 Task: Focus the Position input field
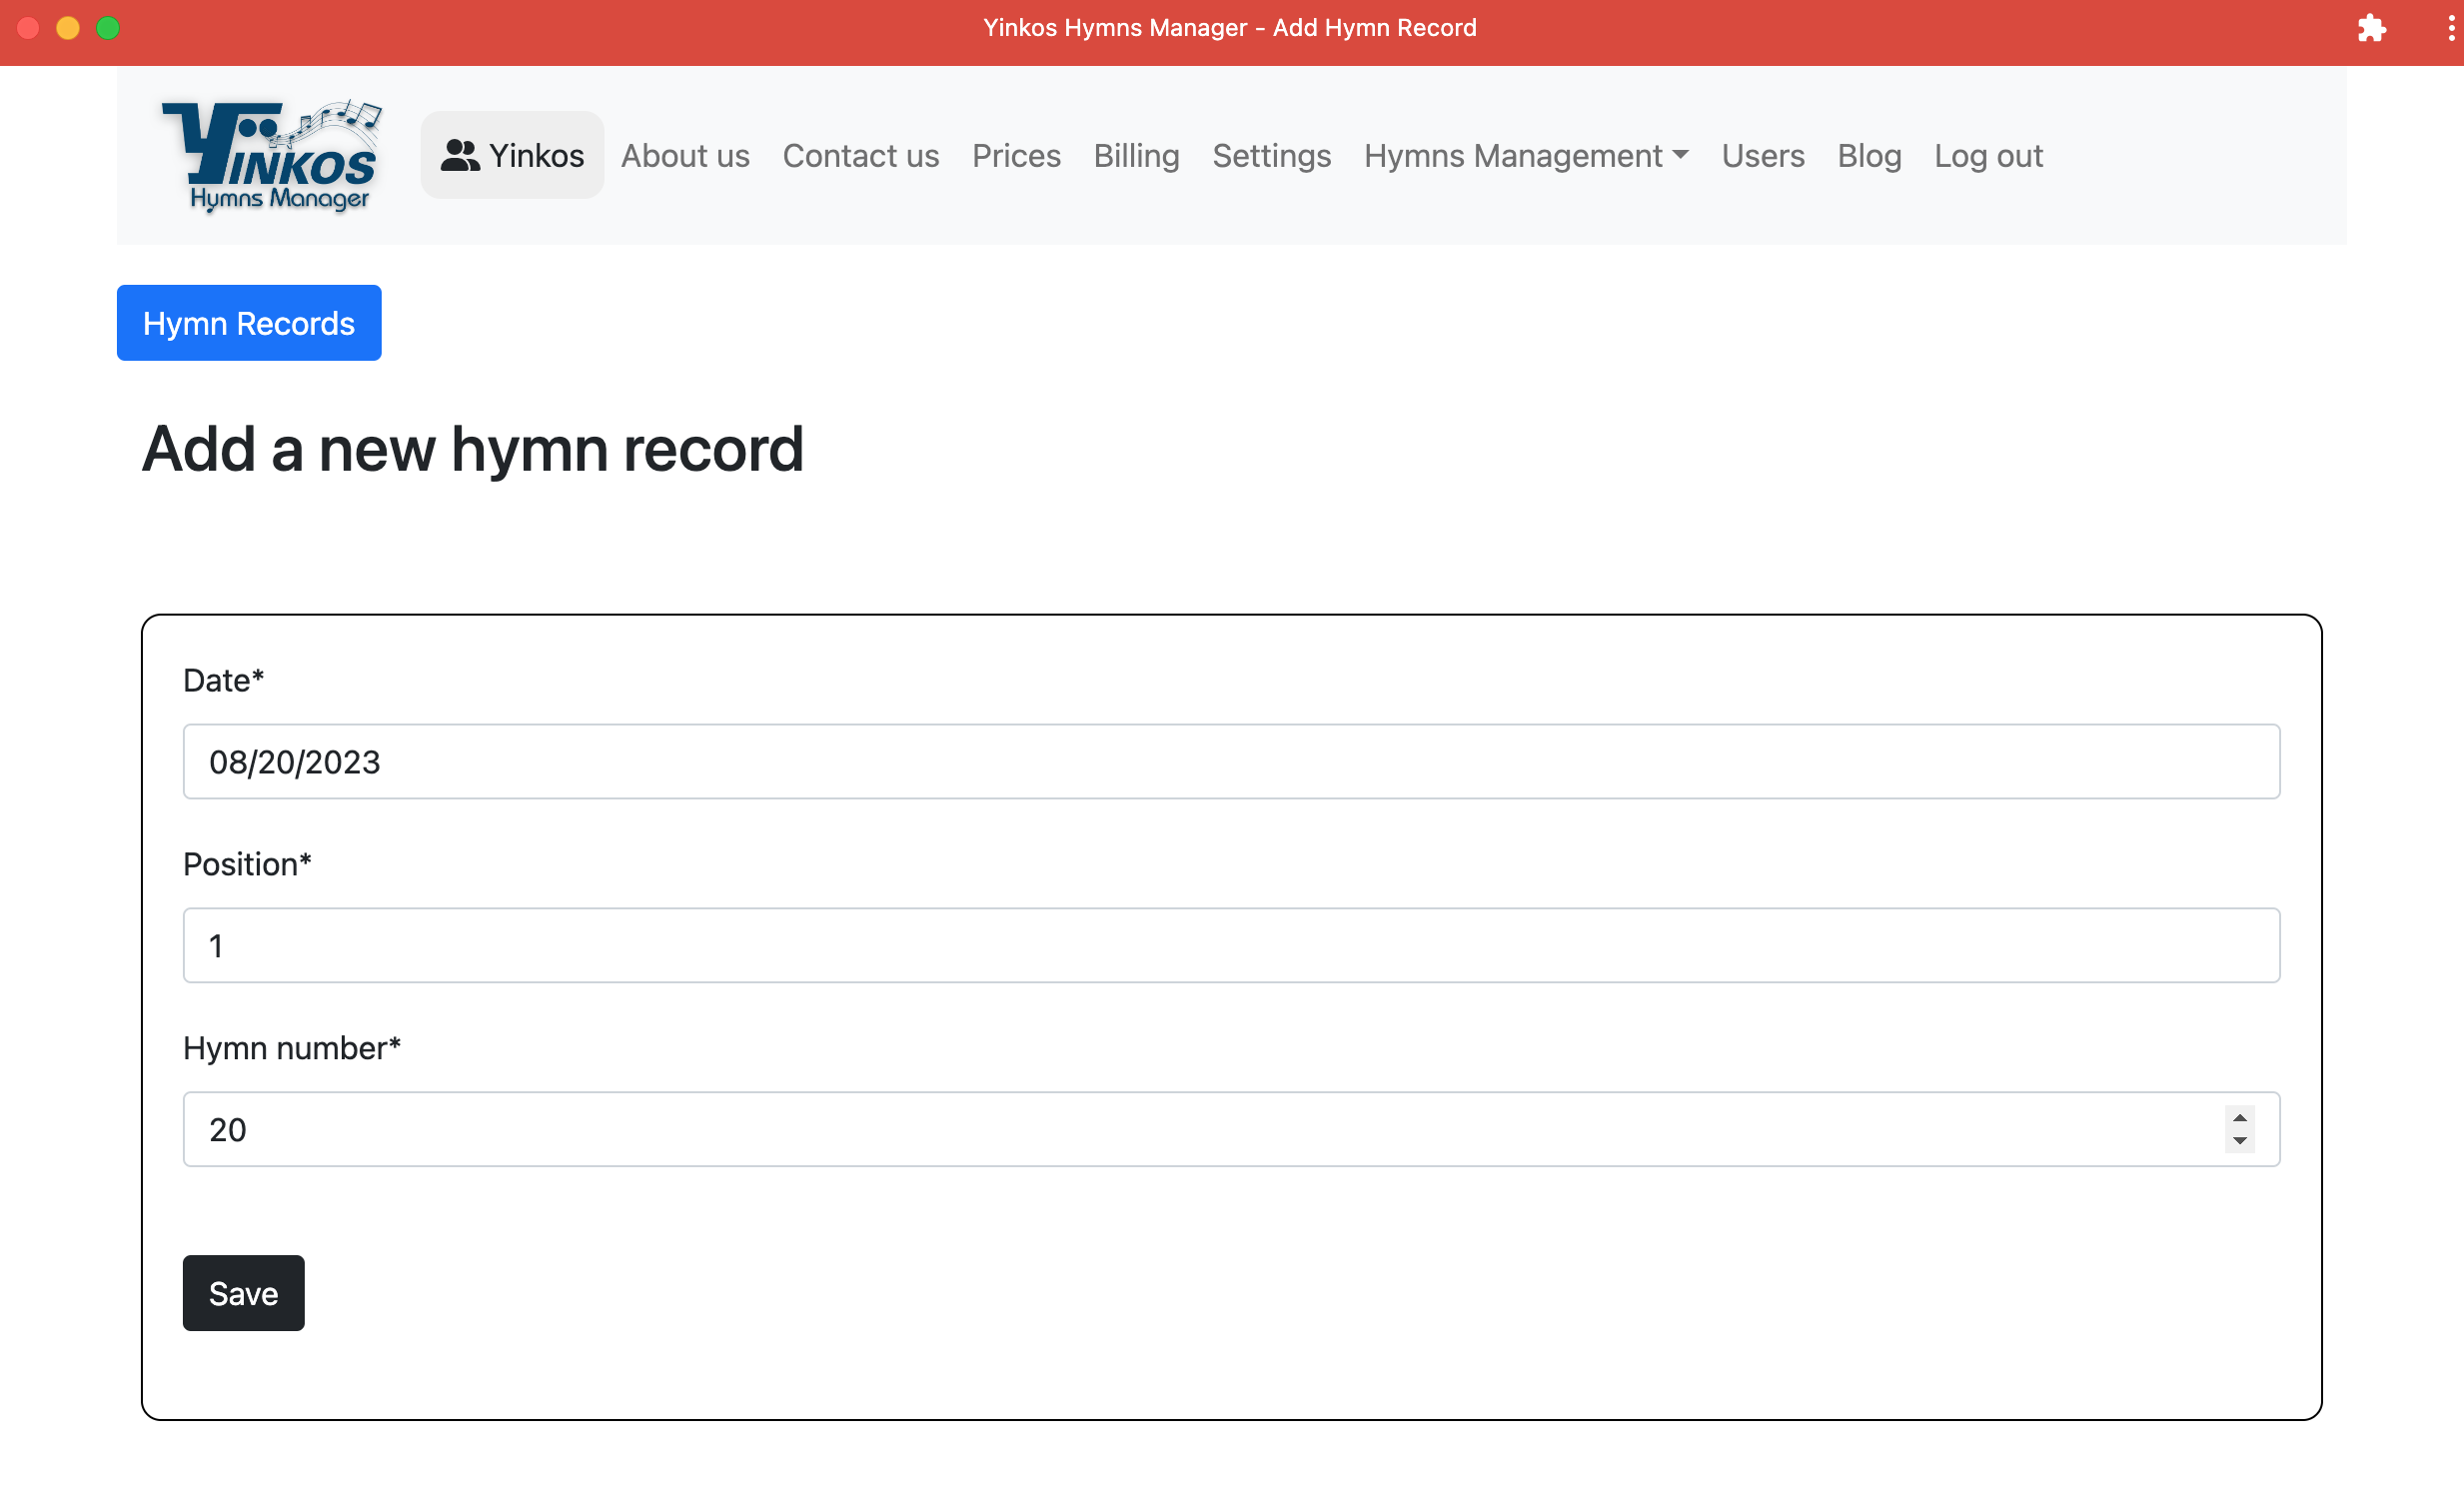click(1231, 945)
